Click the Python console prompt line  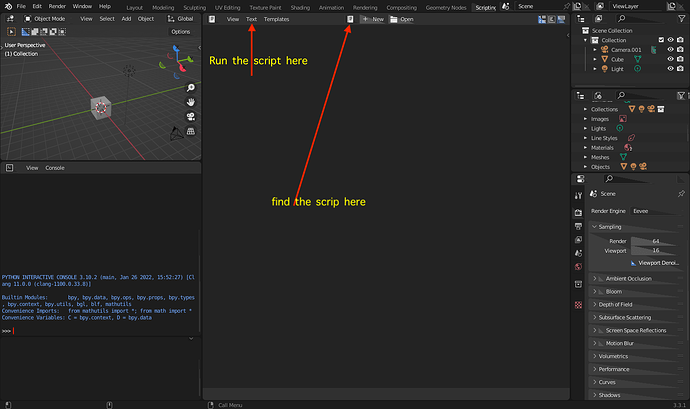coord(100,331)
